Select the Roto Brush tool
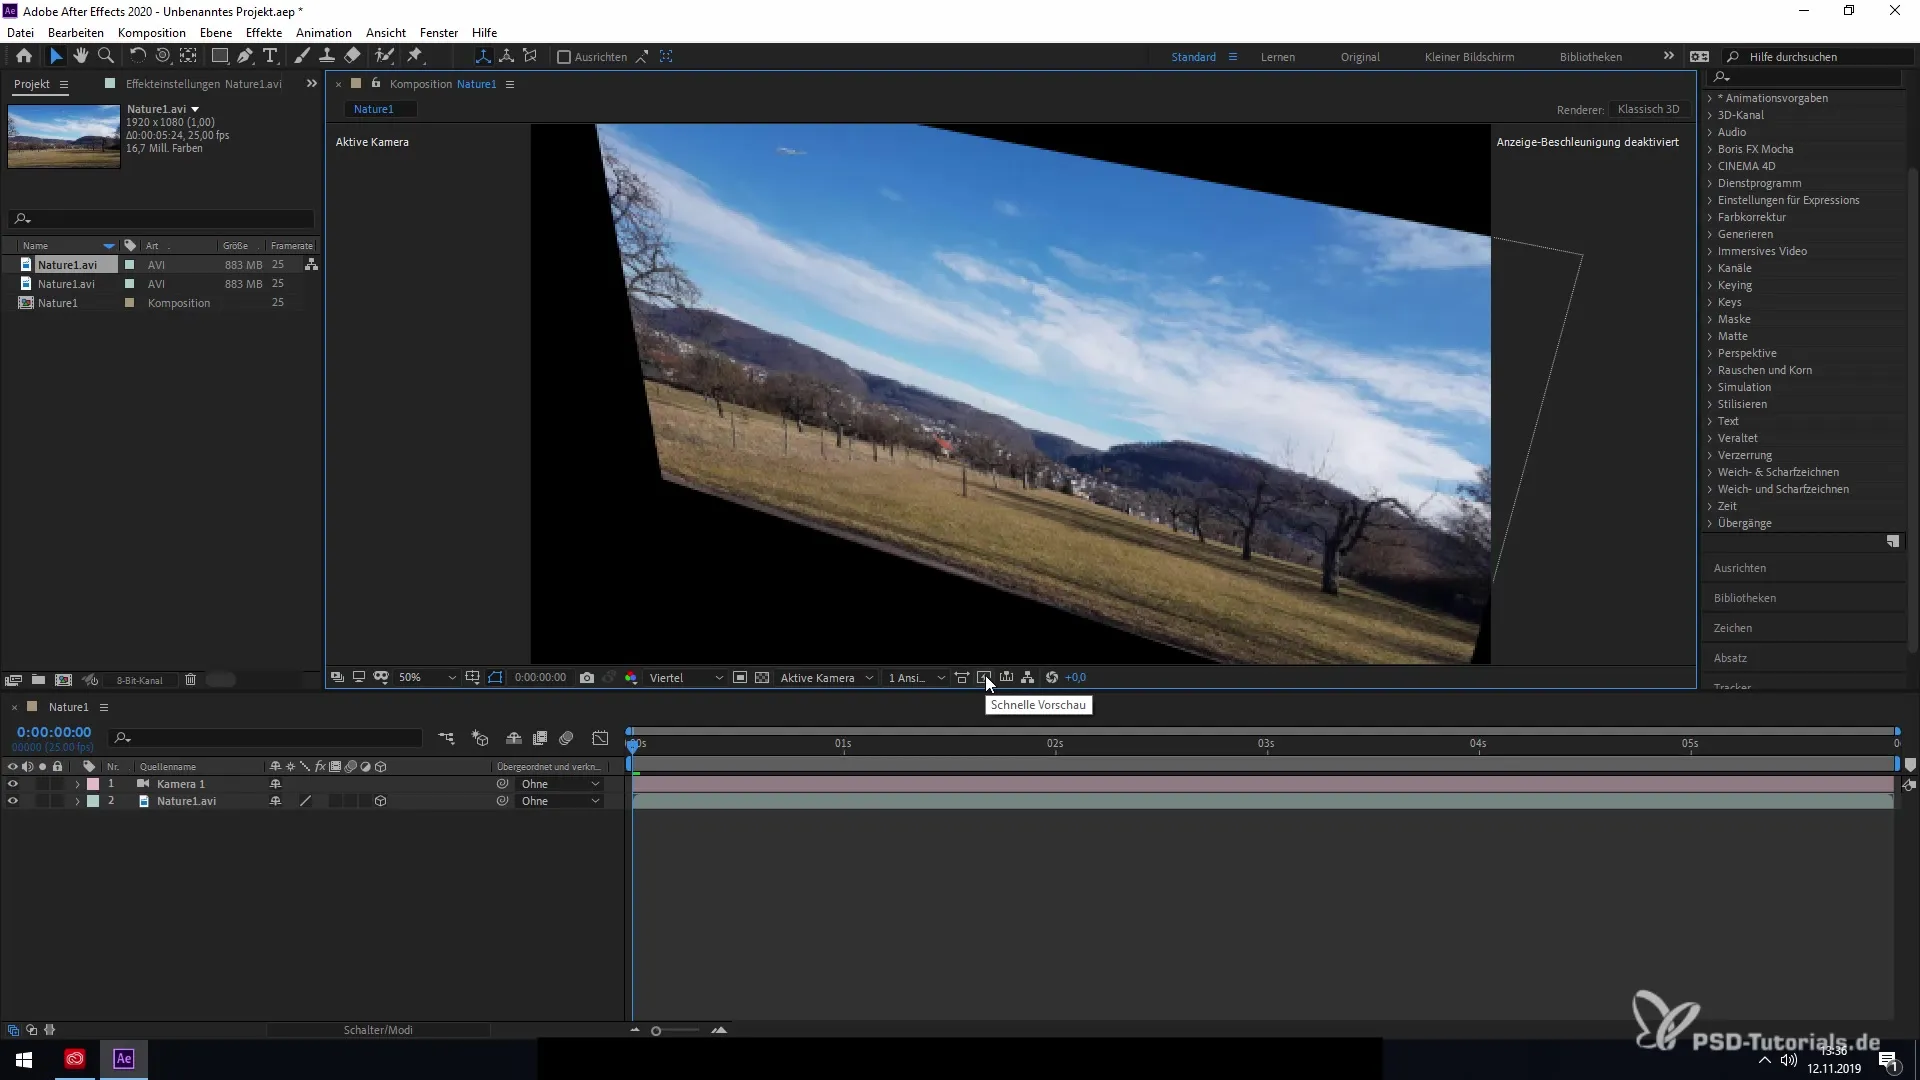This screenshot has height=1080, width=1920. 385,56
